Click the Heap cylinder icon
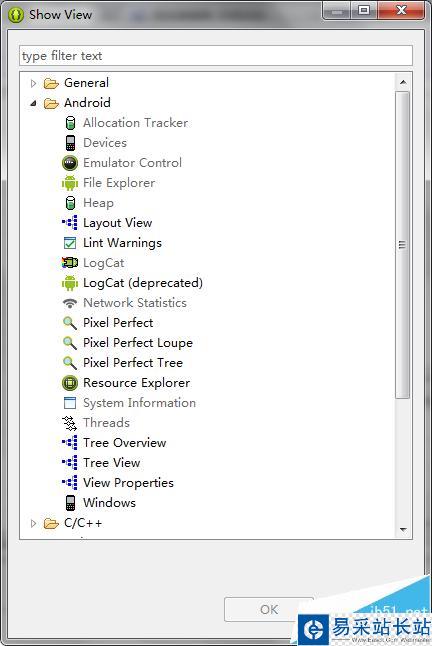 click(70, 203)
